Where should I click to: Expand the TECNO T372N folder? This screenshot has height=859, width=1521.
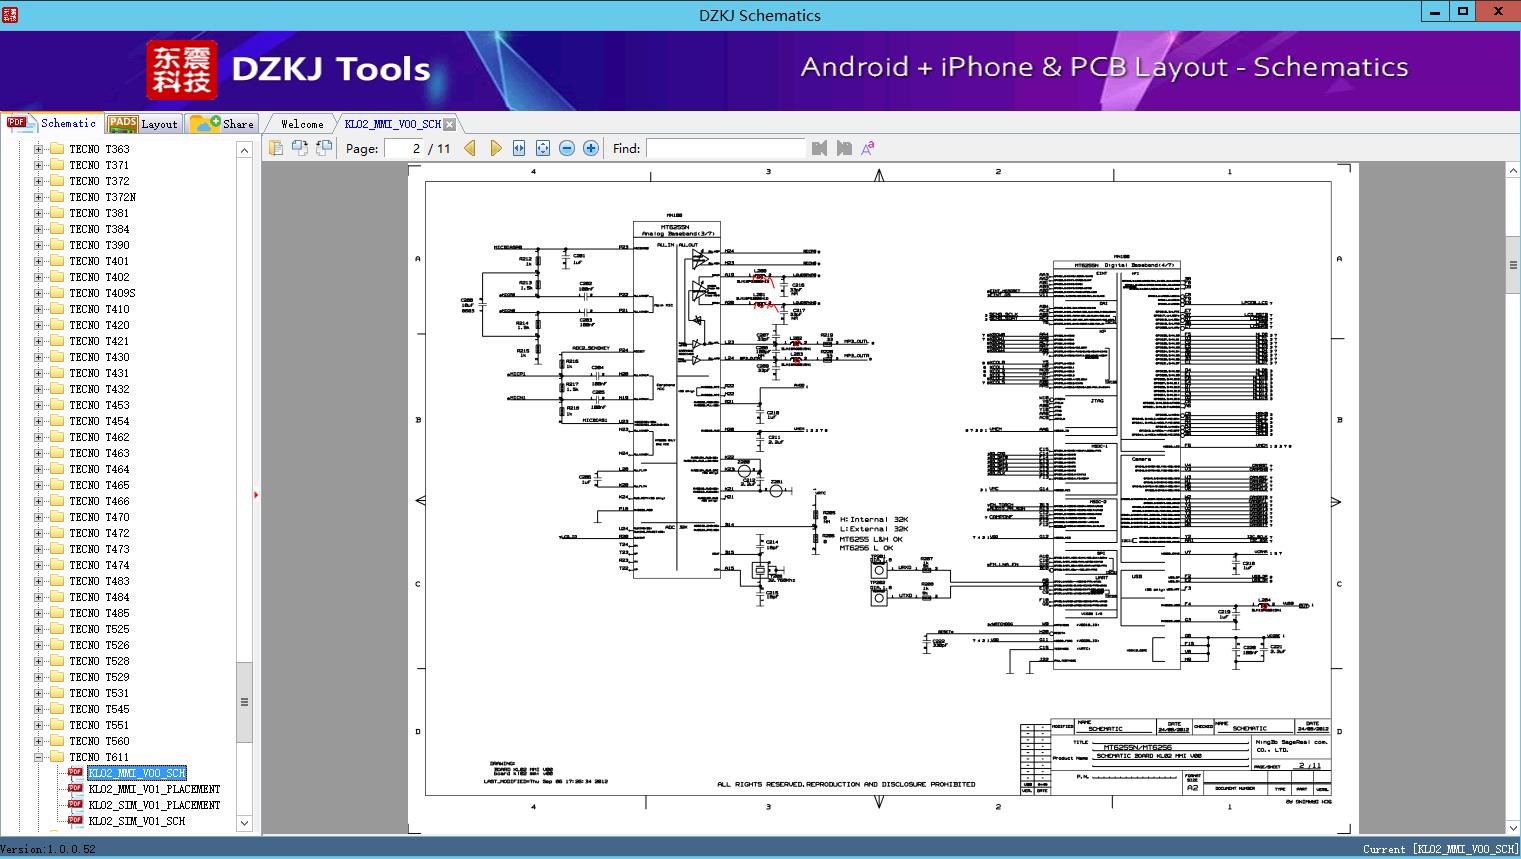(38, 197)
